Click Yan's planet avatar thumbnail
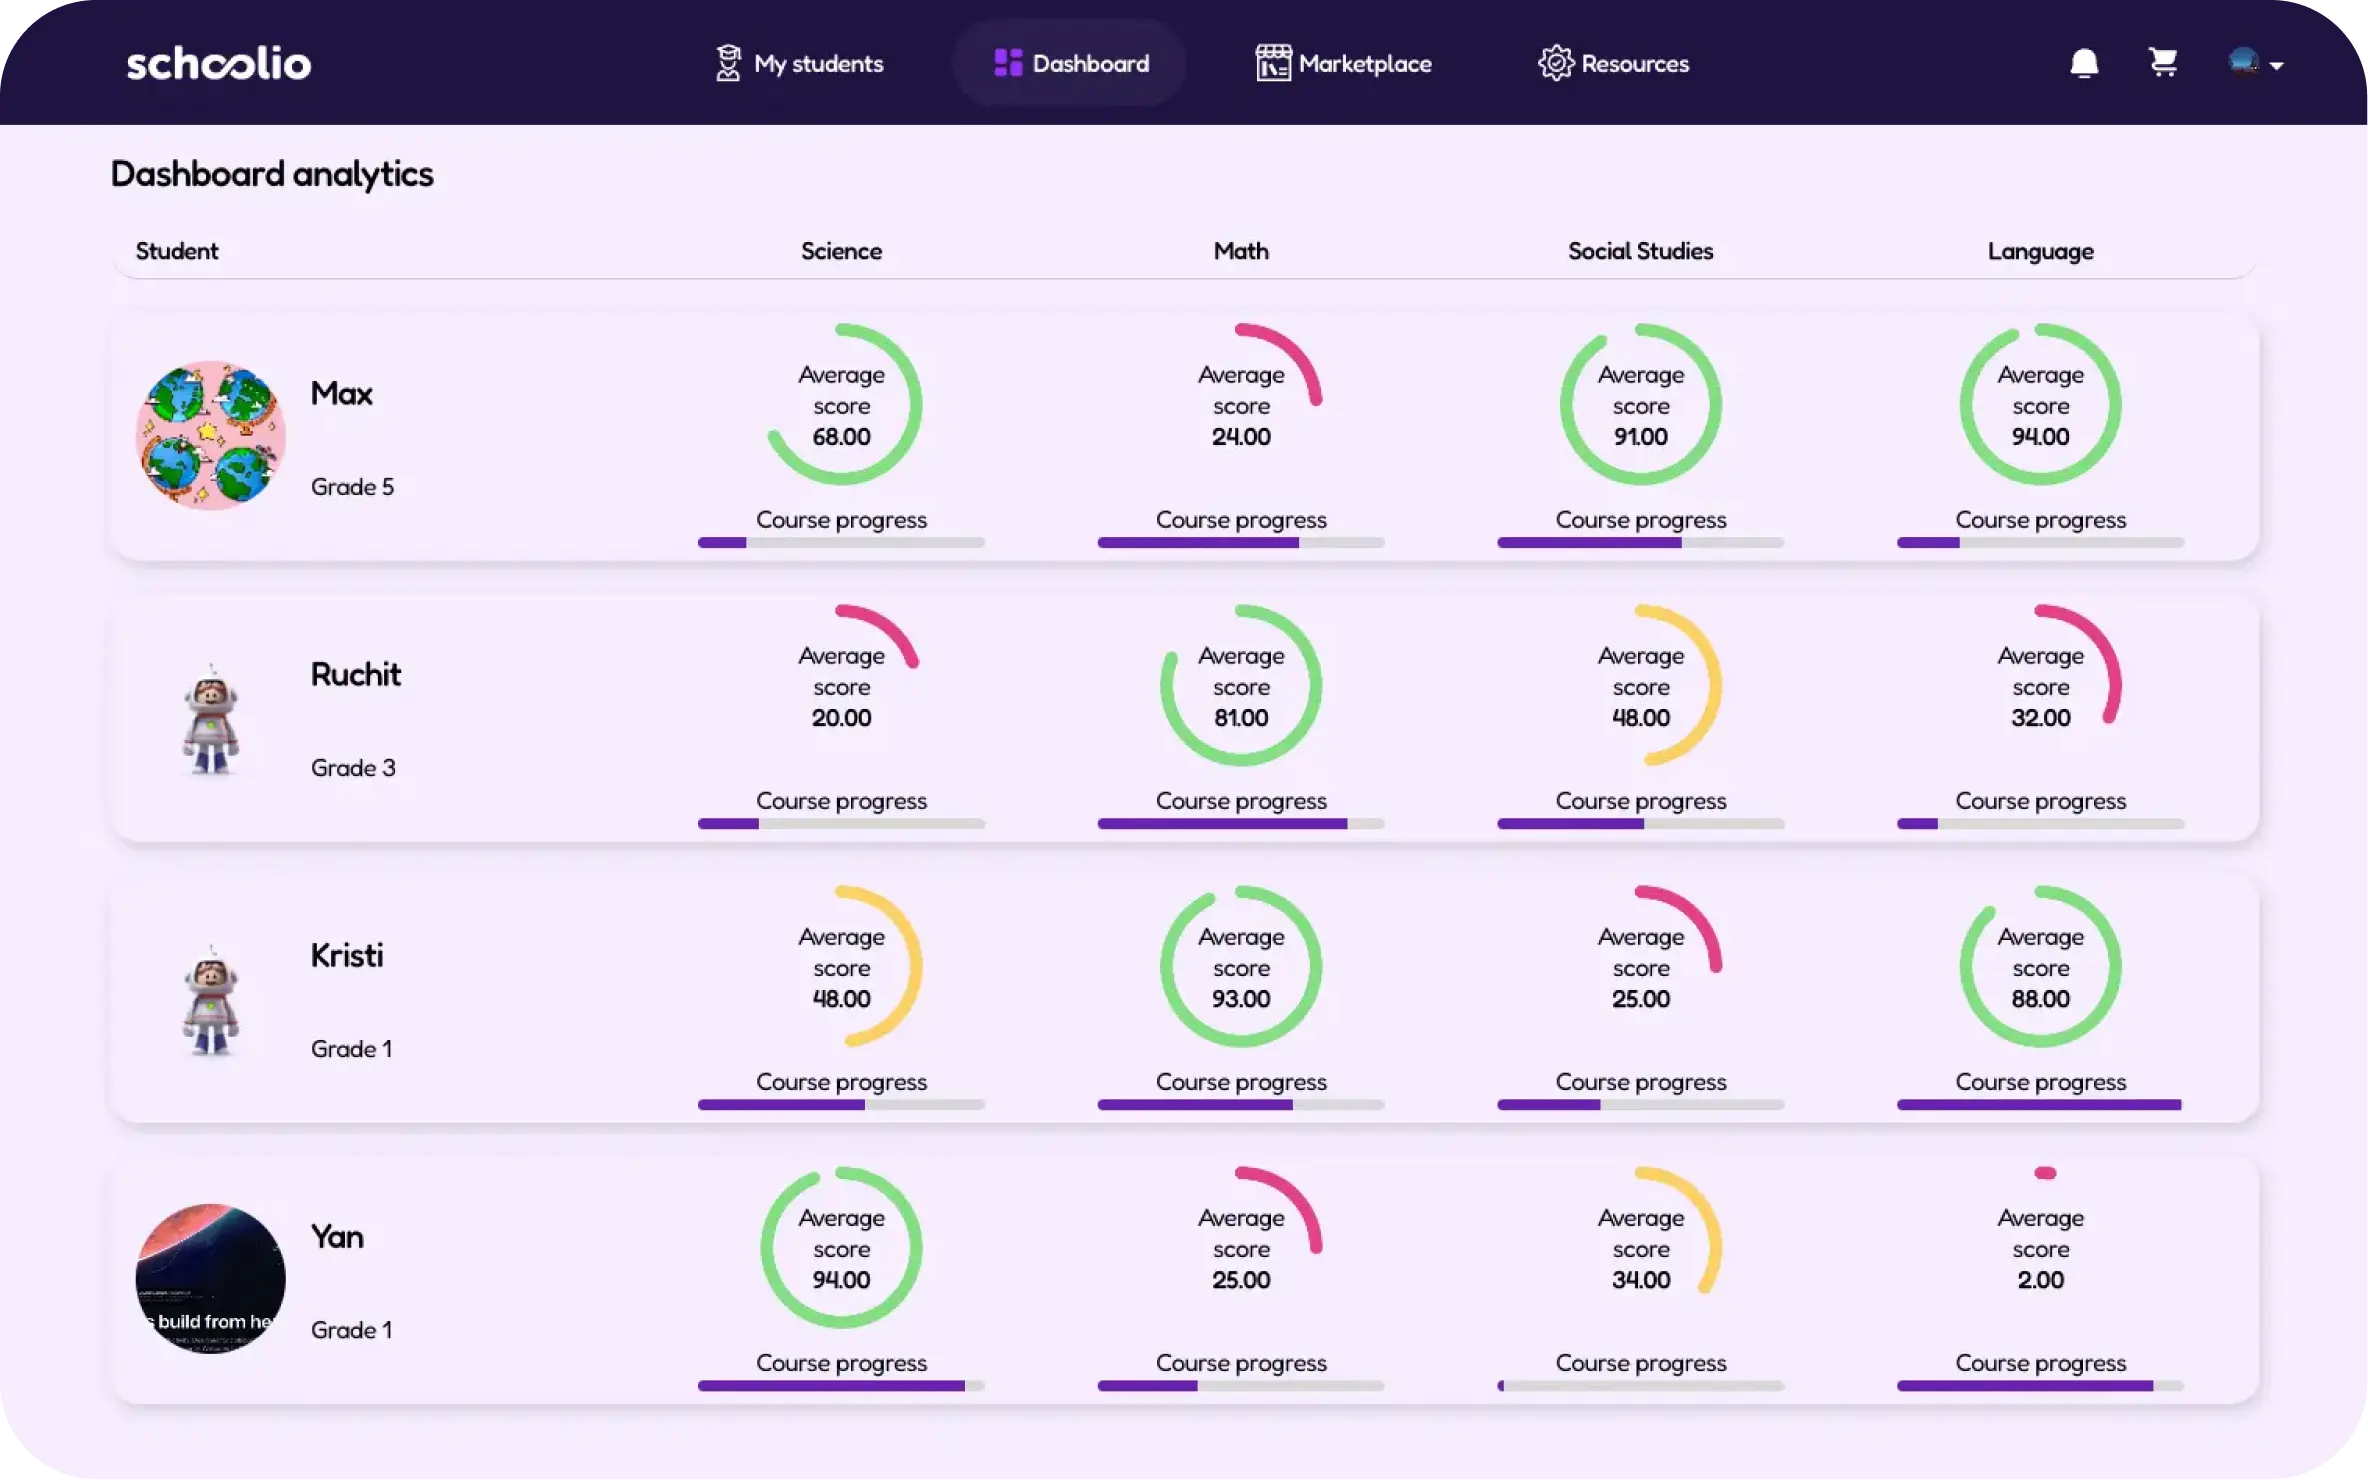Viewport: 2368px width, 1480px height. [211, 1279]
